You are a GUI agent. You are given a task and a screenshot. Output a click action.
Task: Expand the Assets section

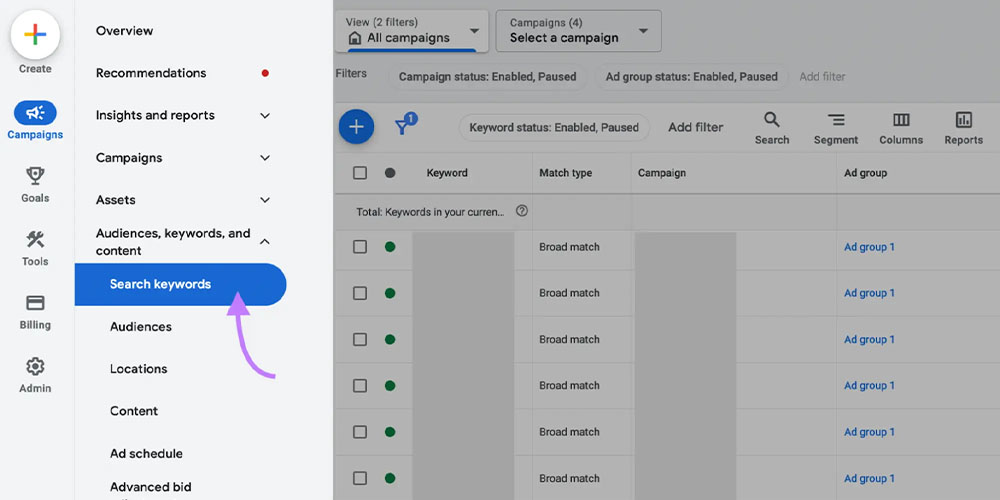click(x=265, y=200)
